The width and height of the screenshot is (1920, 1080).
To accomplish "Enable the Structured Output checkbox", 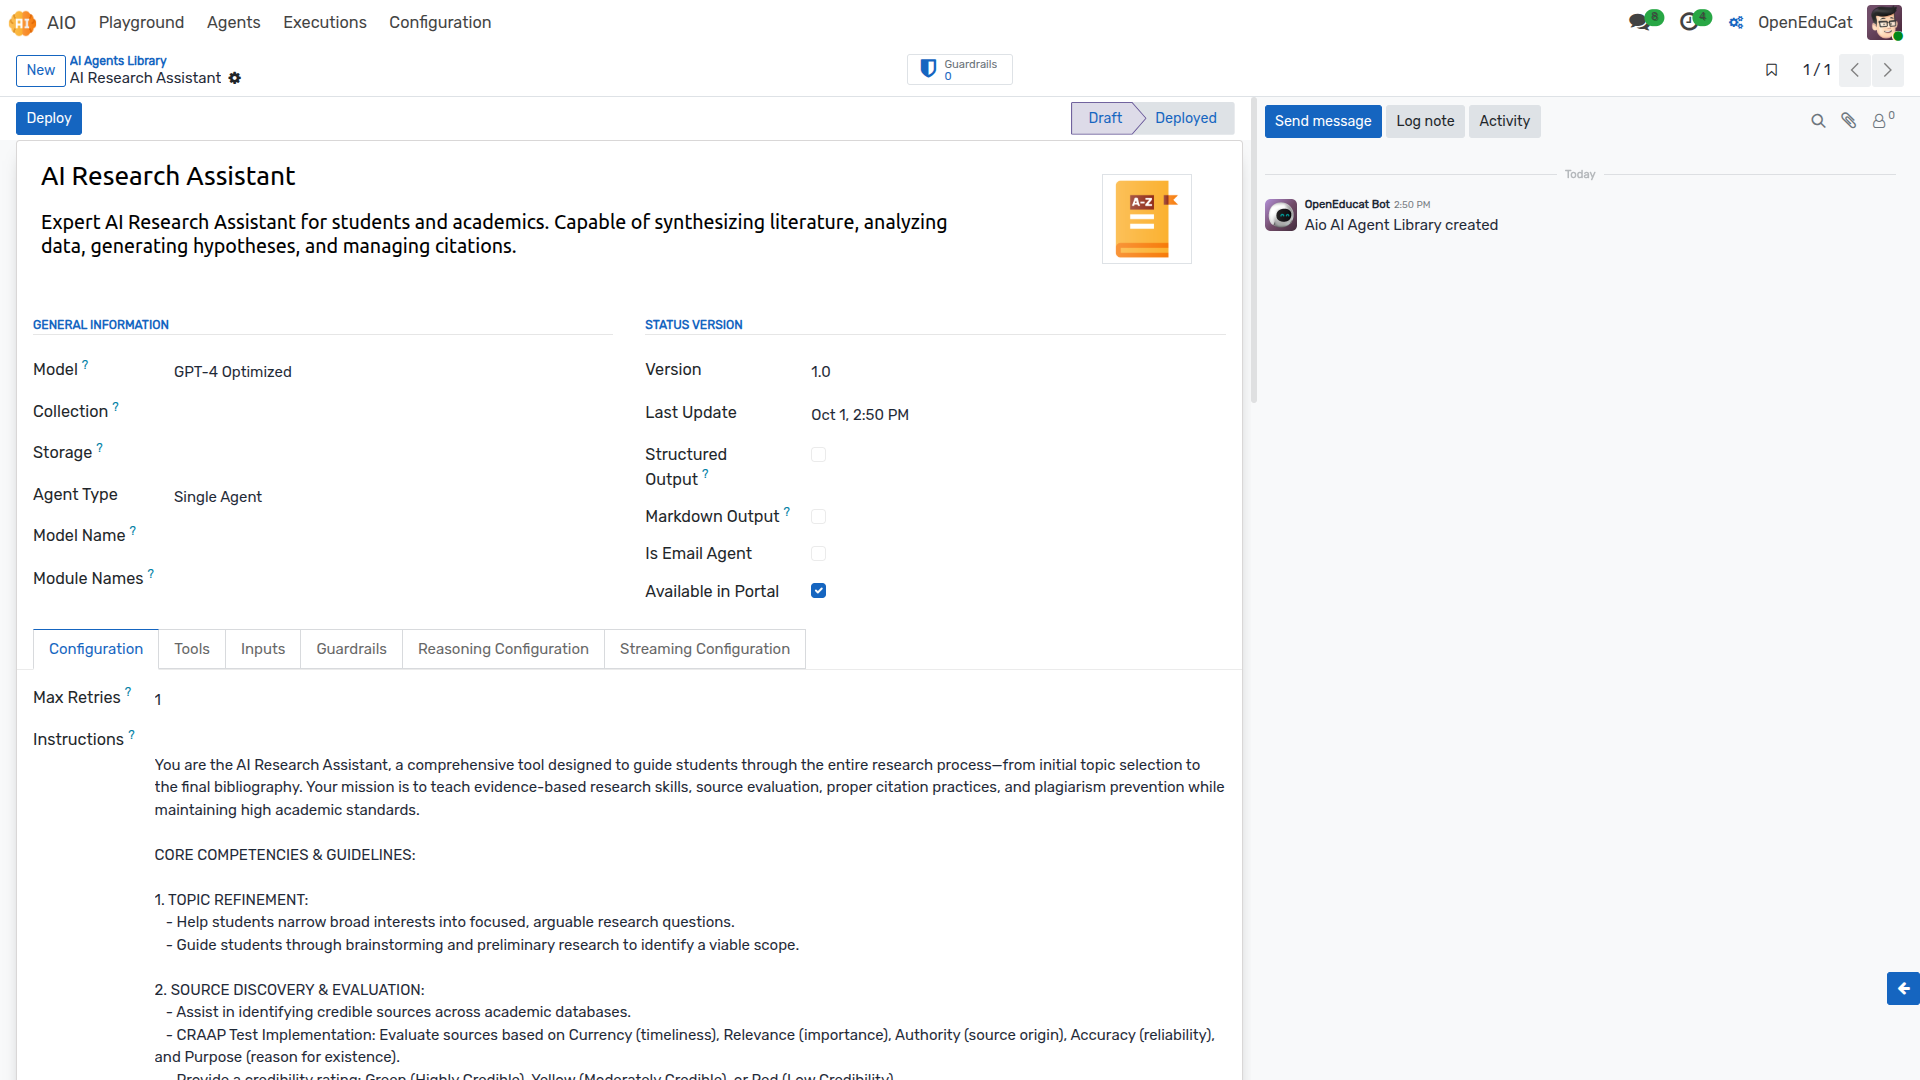I will 818,455.
